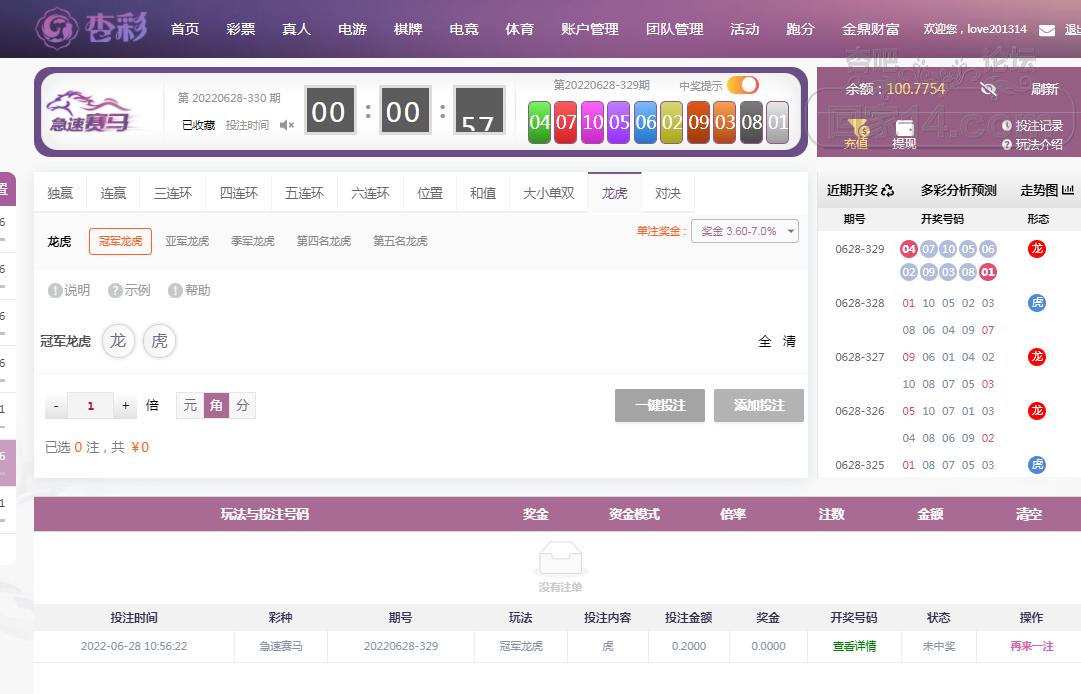This screenshot has width=1081, height=694.
Task: Select the 龙 bet option
Action: (118, 341)
